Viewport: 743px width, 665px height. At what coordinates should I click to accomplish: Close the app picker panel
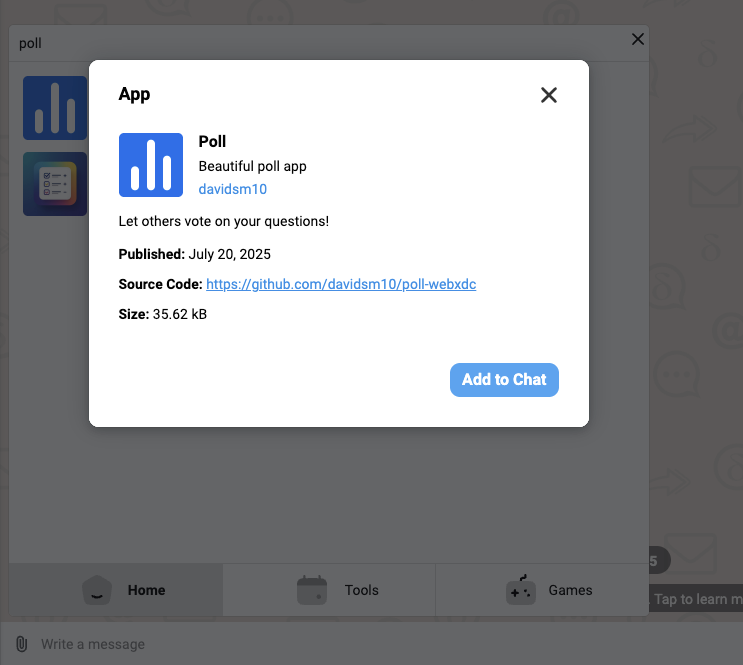(637, 40)
